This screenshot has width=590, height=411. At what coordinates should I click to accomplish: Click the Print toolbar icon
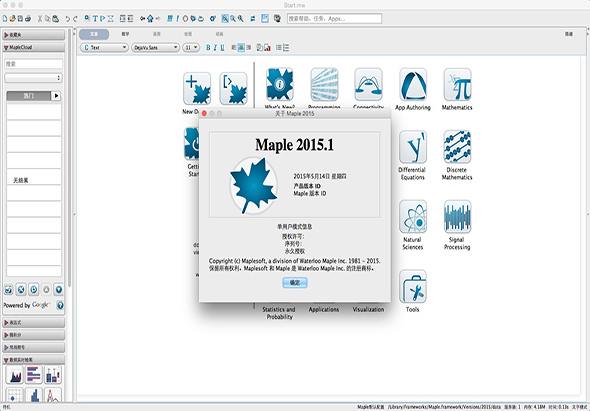point(28,18)
